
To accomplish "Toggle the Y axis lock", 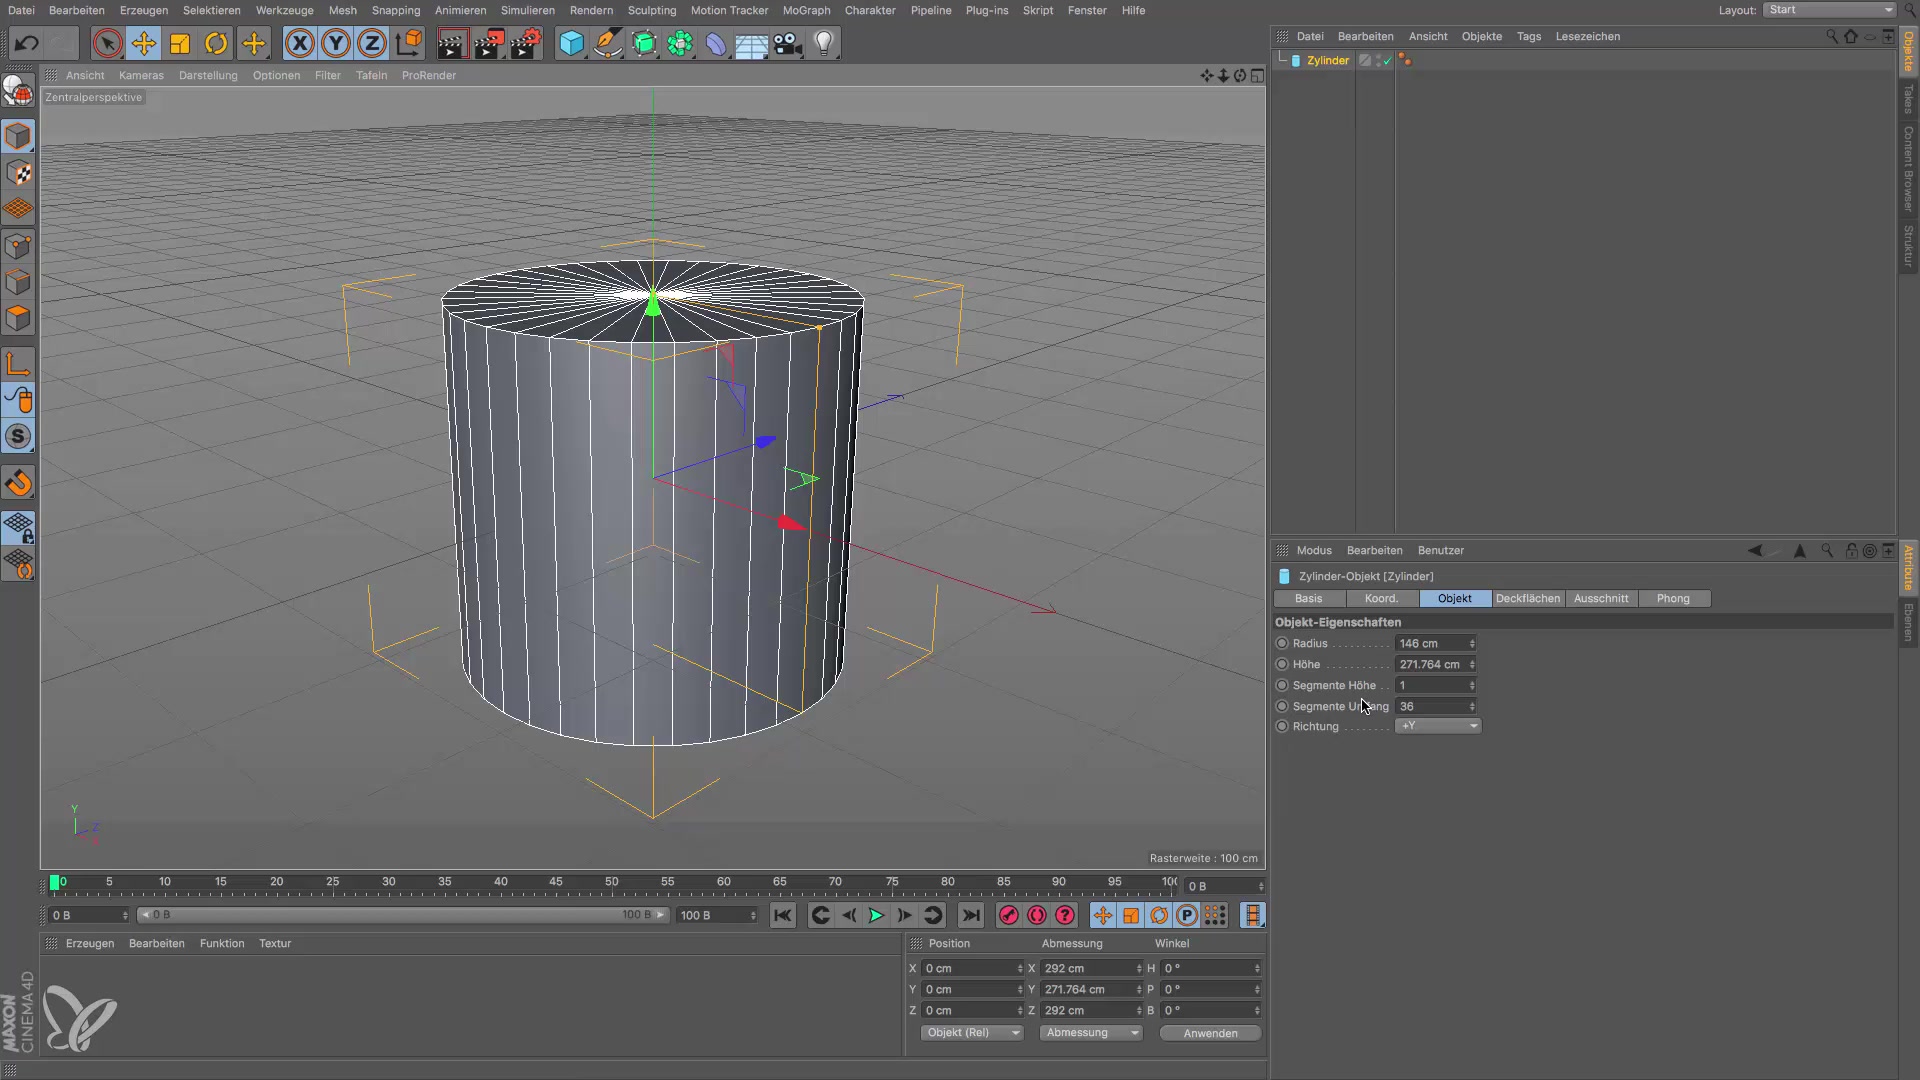I will tap(336, 44).
